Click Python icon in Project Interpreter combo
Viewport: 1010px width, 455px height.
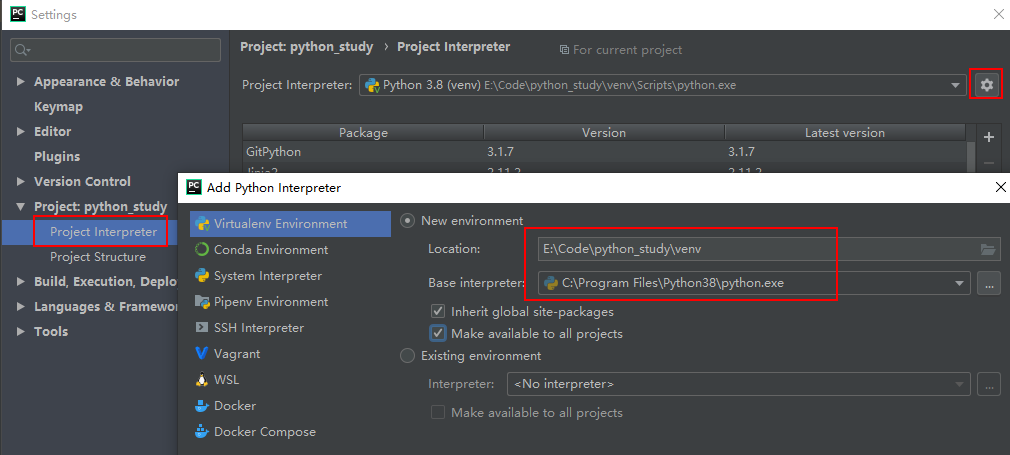tap(372, 85)
